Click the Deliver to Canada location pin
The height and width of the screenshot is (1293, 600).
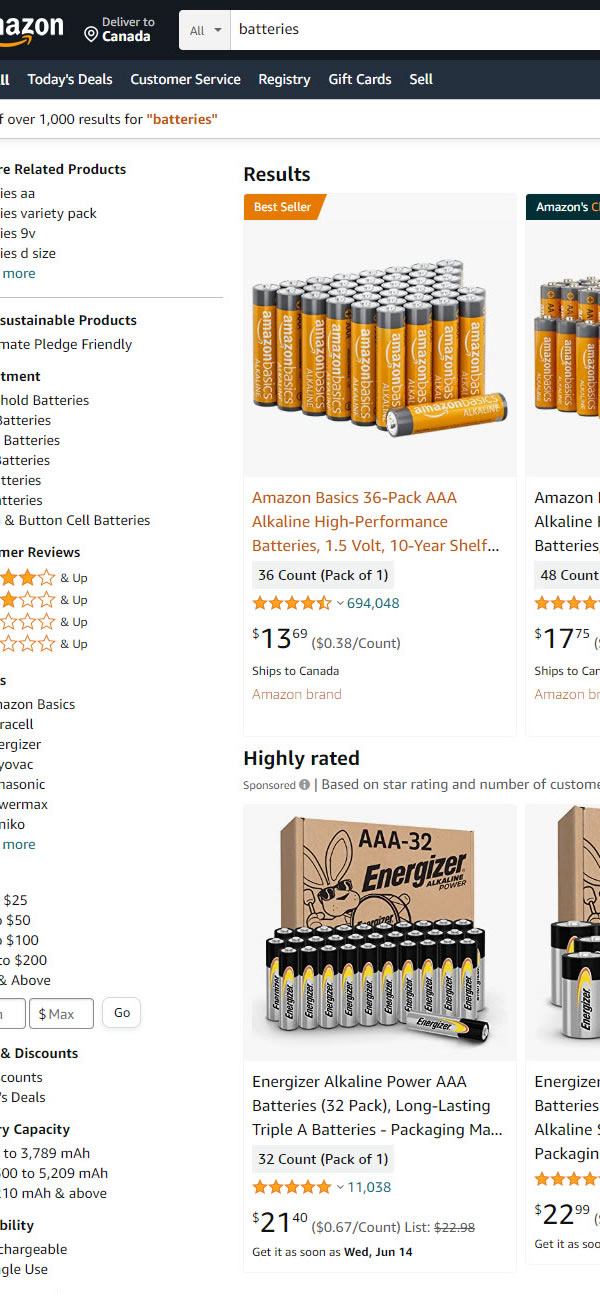[91, 35]
